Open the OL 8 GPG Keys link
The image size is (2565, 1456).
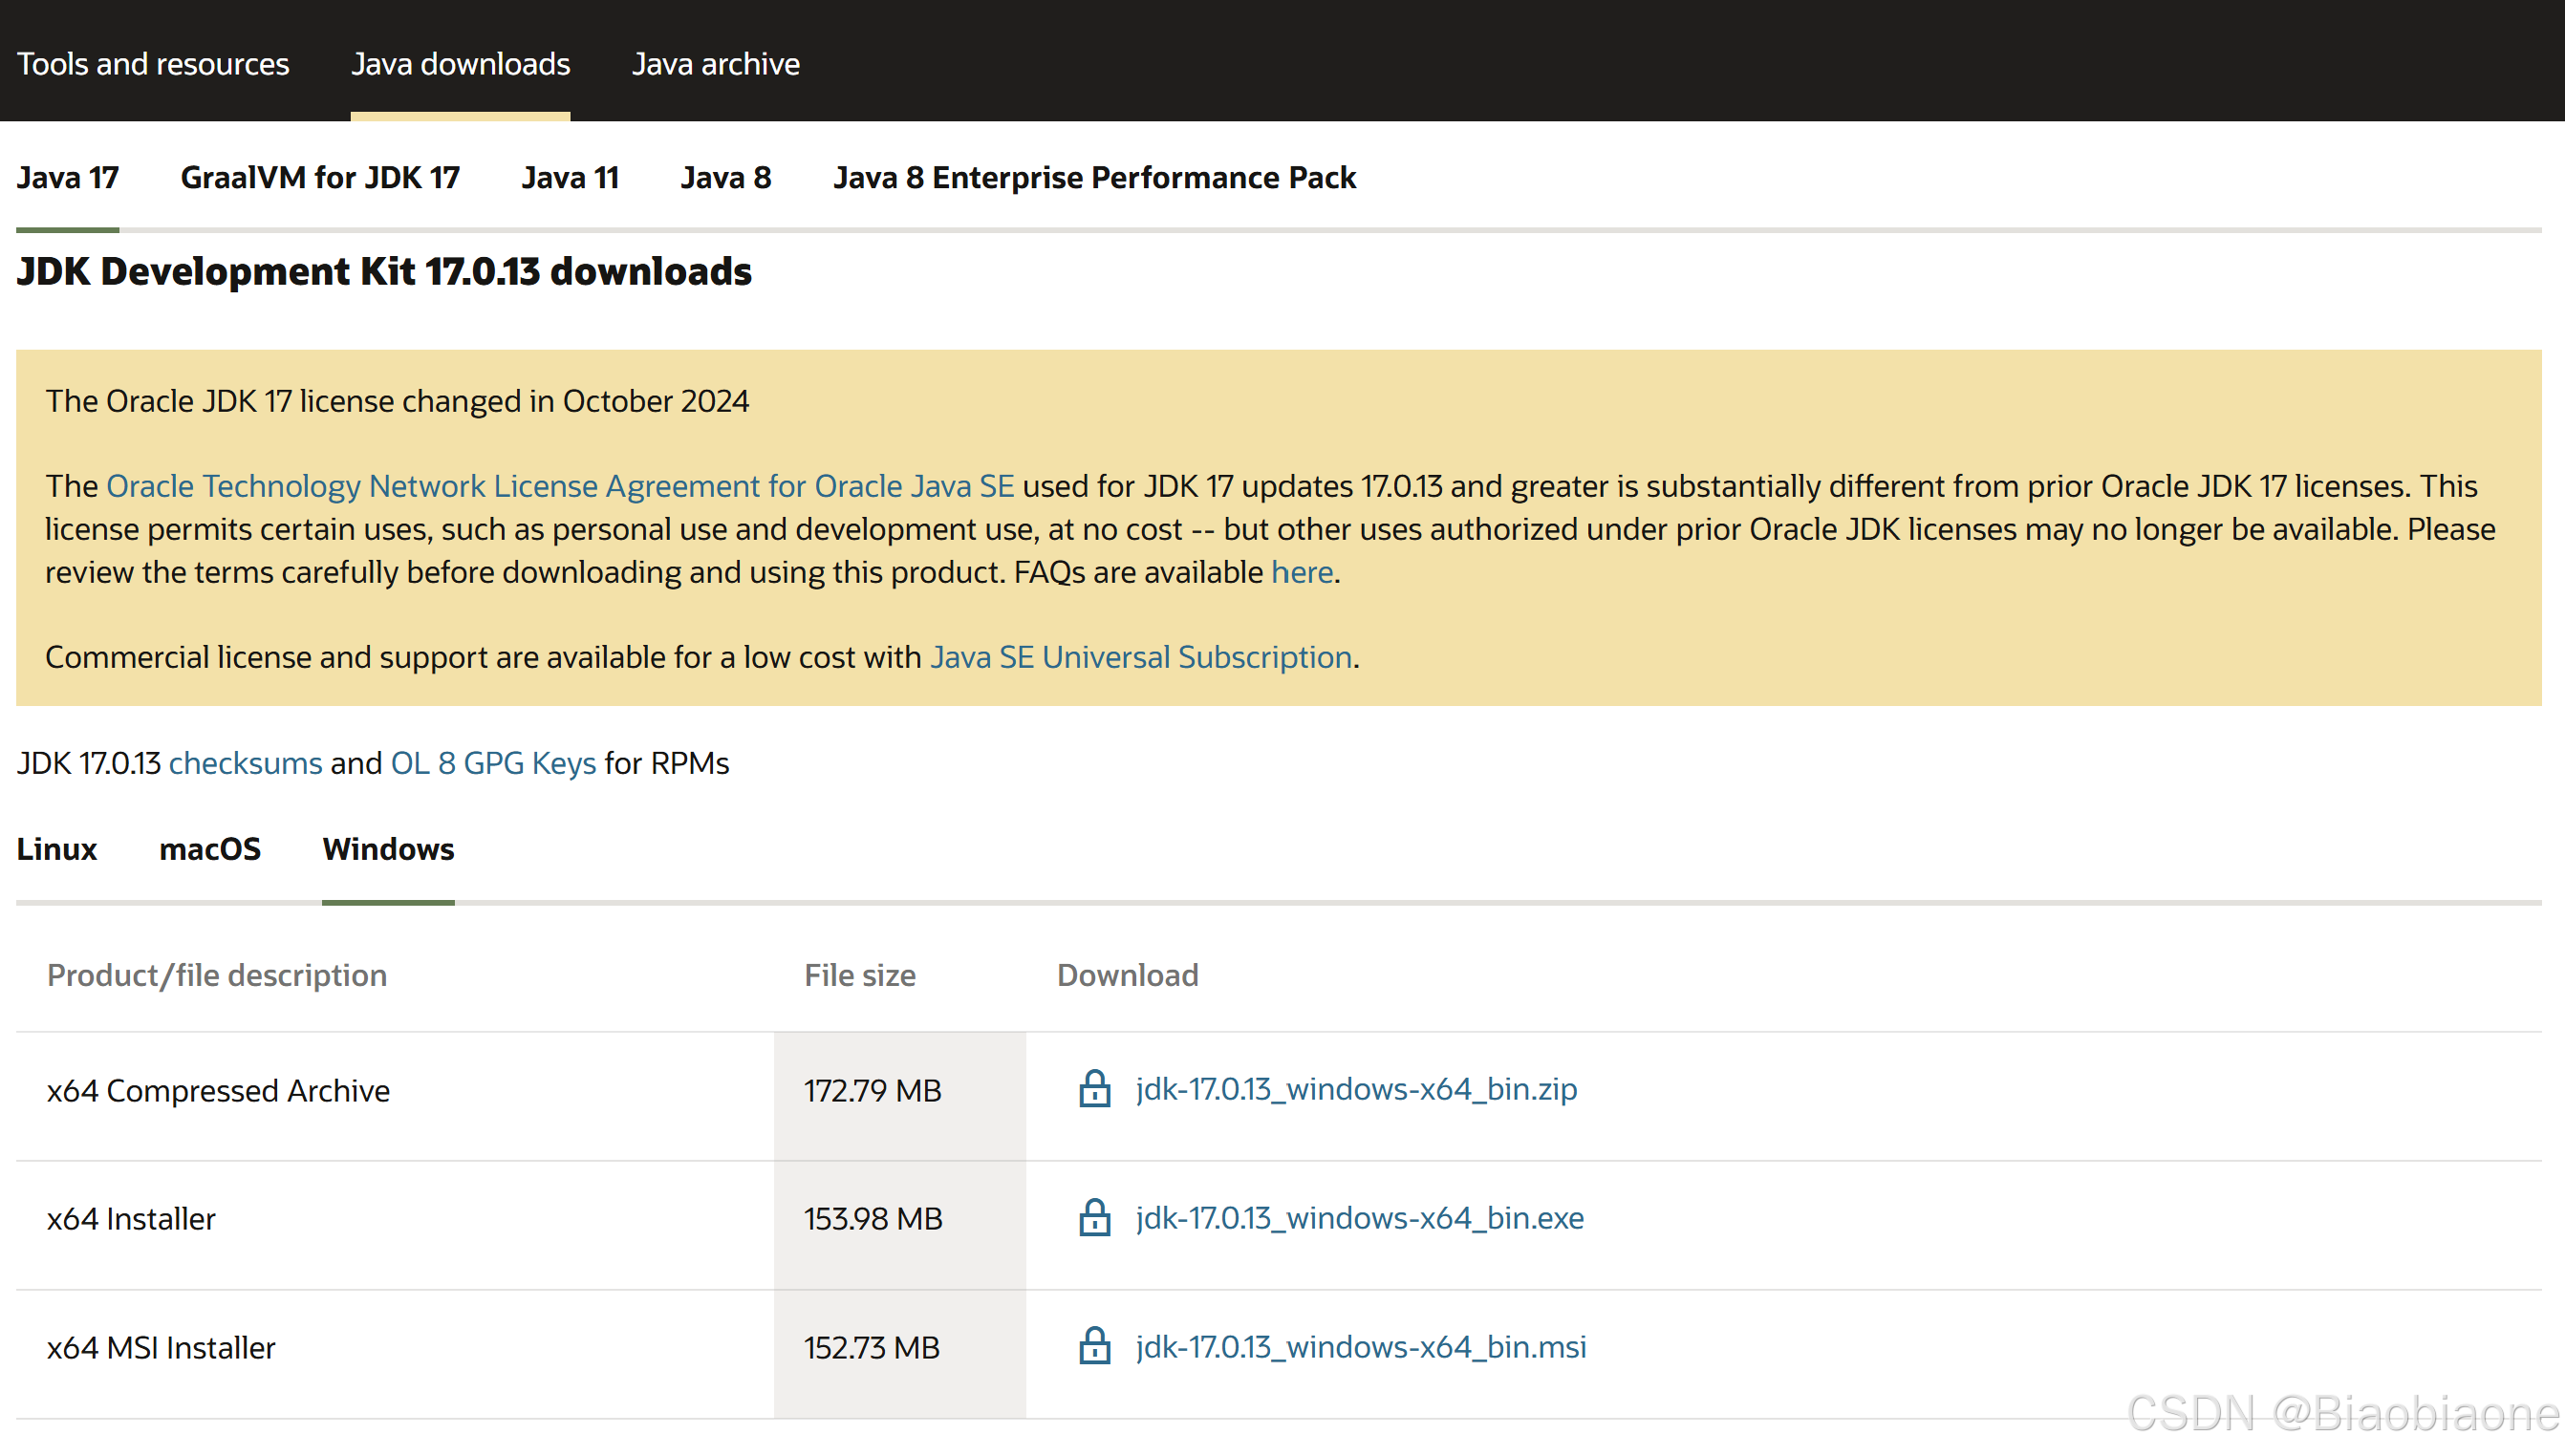pos(493,763)
